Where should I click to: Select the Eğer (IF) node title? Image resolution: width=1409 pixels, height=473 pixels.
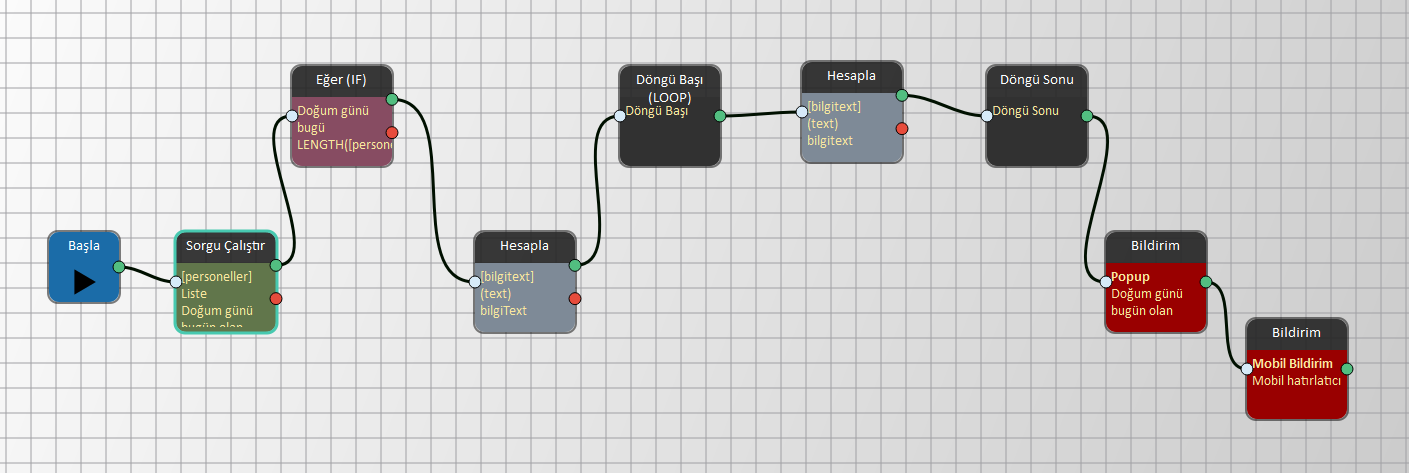point(342,79)
